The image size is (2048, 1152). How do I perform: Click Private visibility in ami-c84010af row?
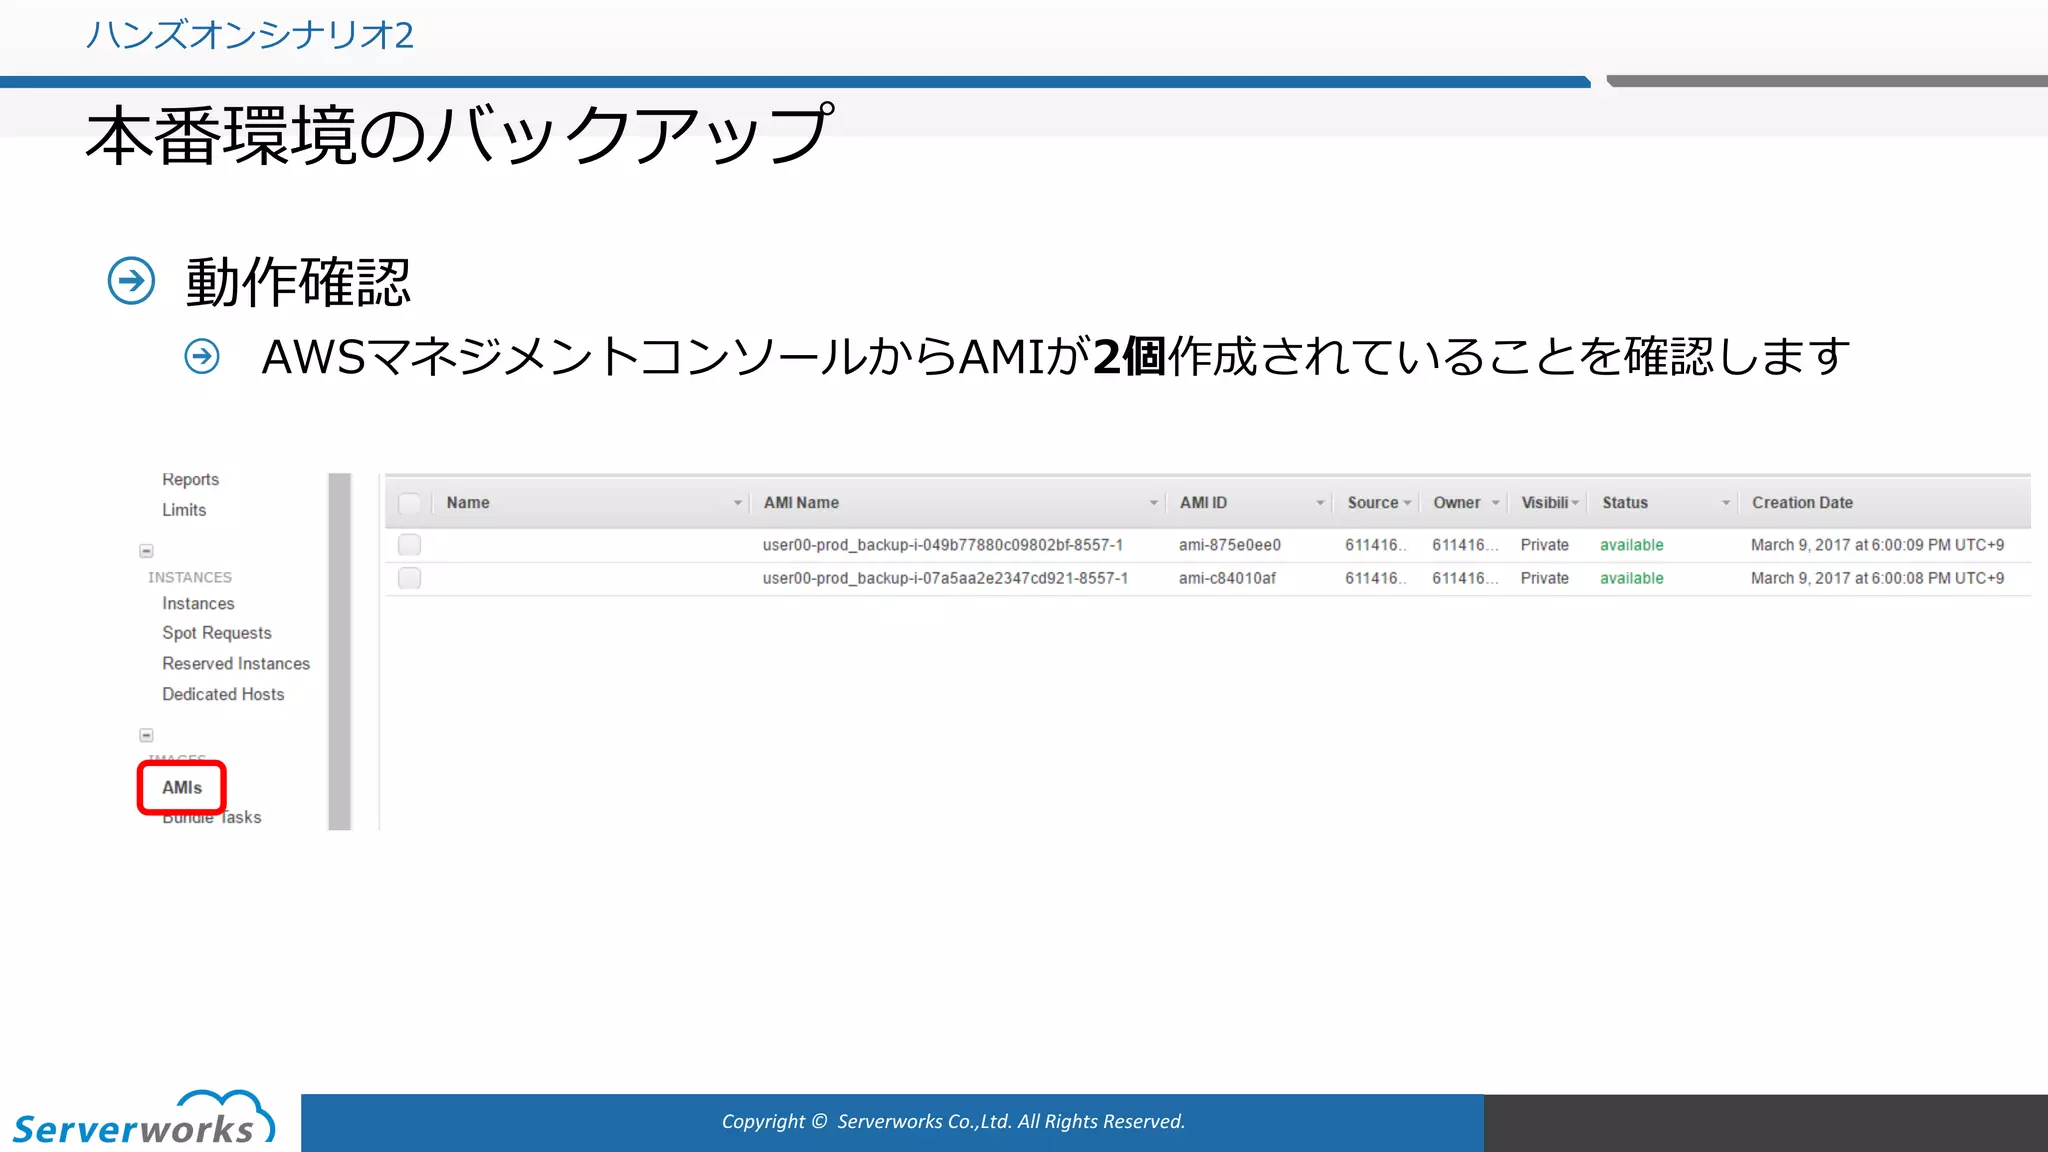(1544, 578)
